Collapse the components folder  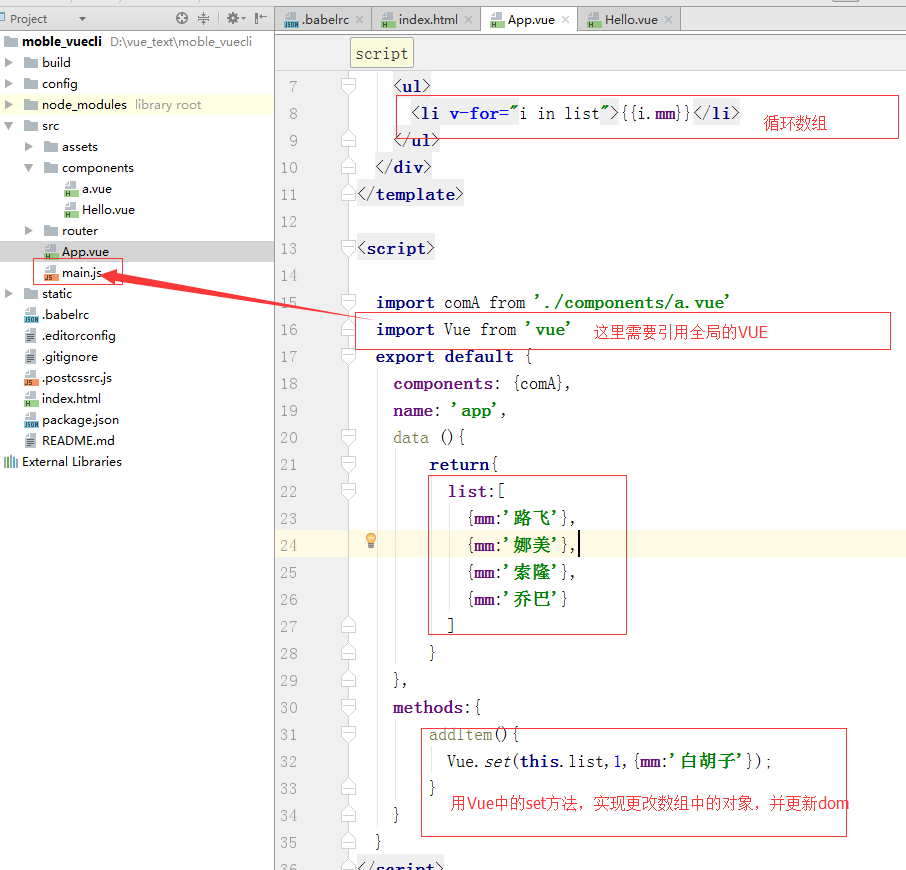coord(29,168)
